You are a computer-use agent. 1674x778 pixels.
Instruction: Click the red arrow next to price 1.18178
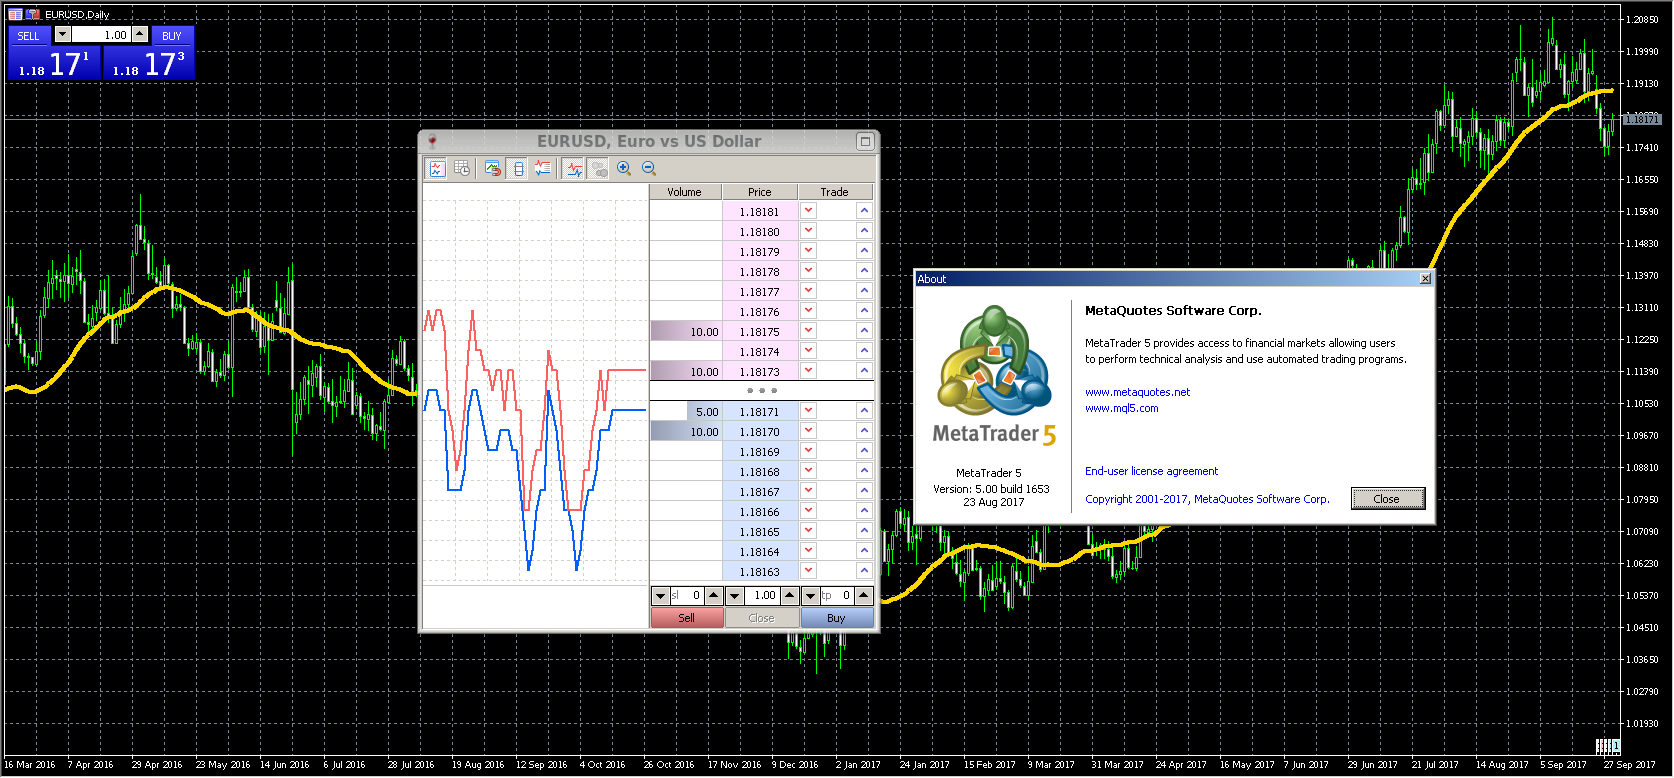click(809, 271)
